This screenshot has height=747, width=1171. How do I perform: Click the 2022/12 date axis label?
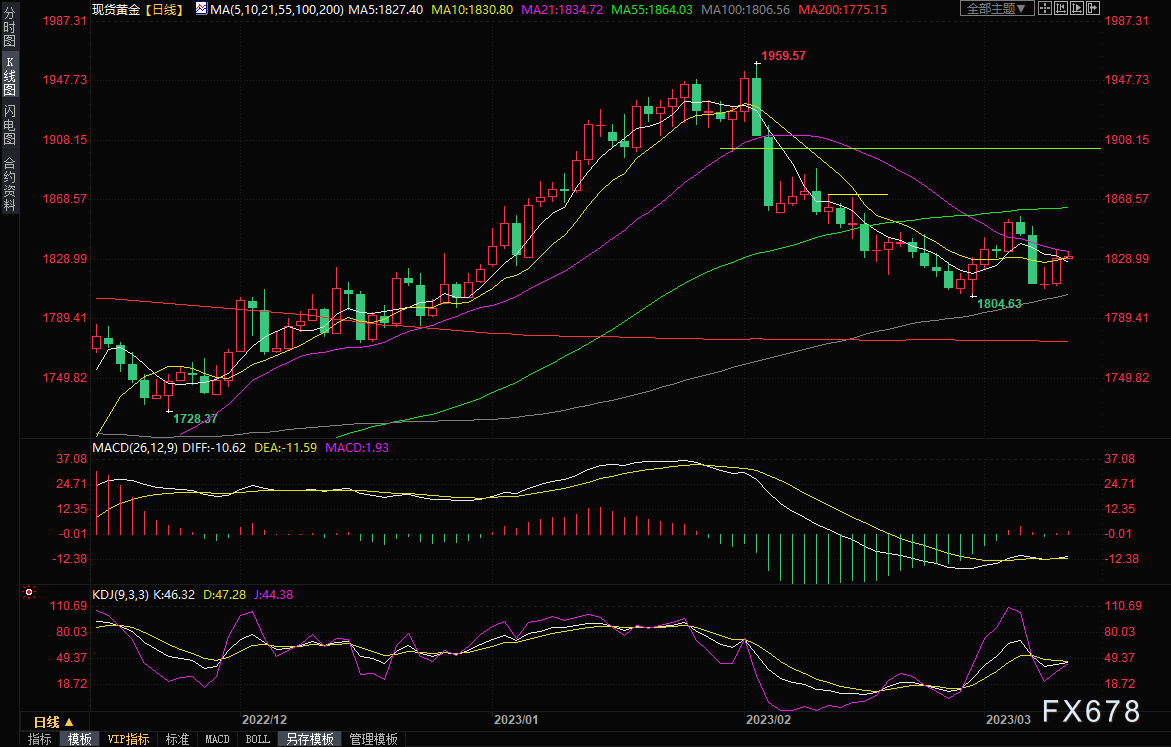click(264, 719)
